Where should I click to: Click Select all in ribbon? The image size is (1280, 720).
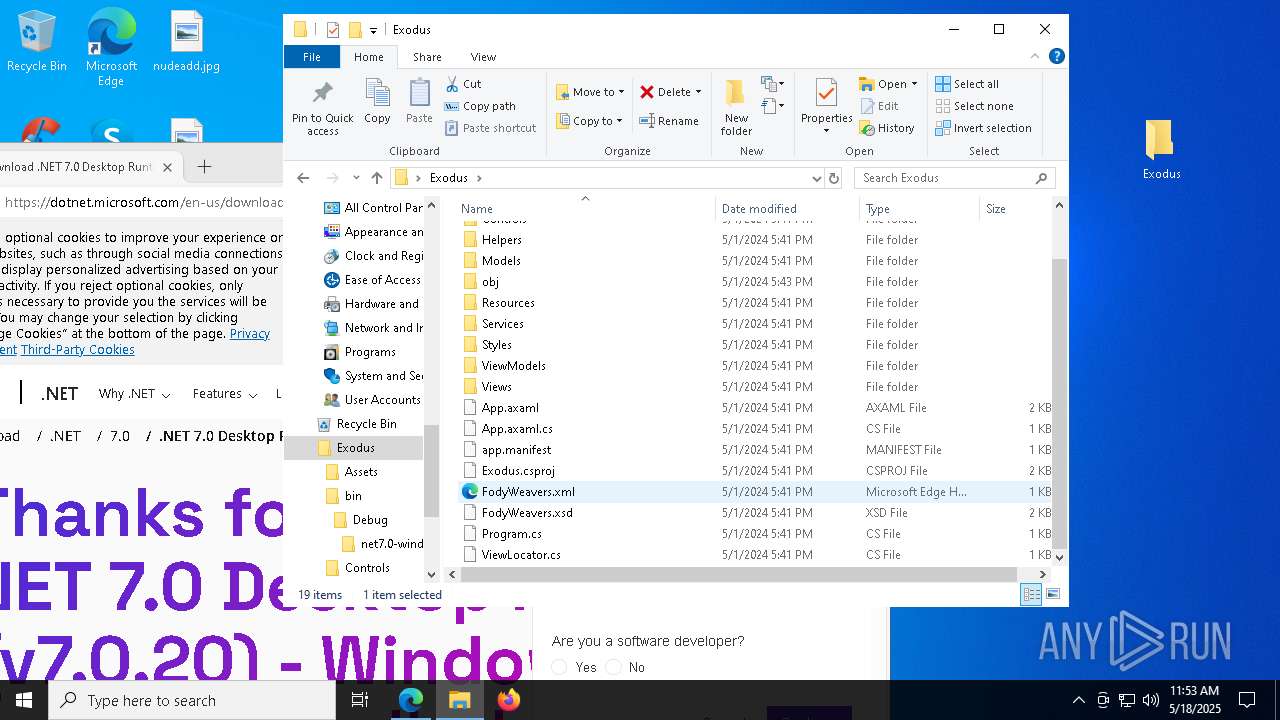[x=967, y=84]
